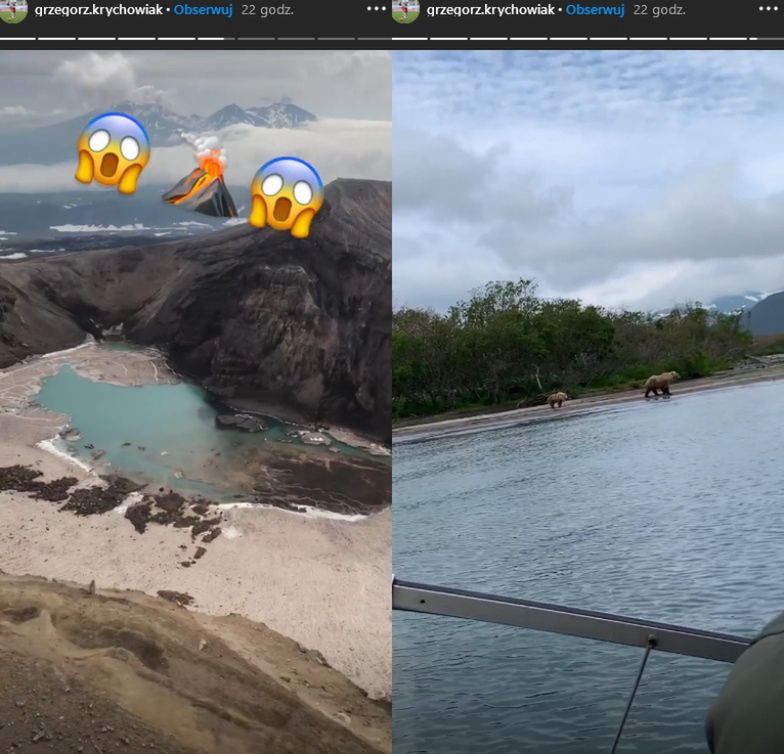Open profile avatar on the bears story header

click(x=406, y=11)
